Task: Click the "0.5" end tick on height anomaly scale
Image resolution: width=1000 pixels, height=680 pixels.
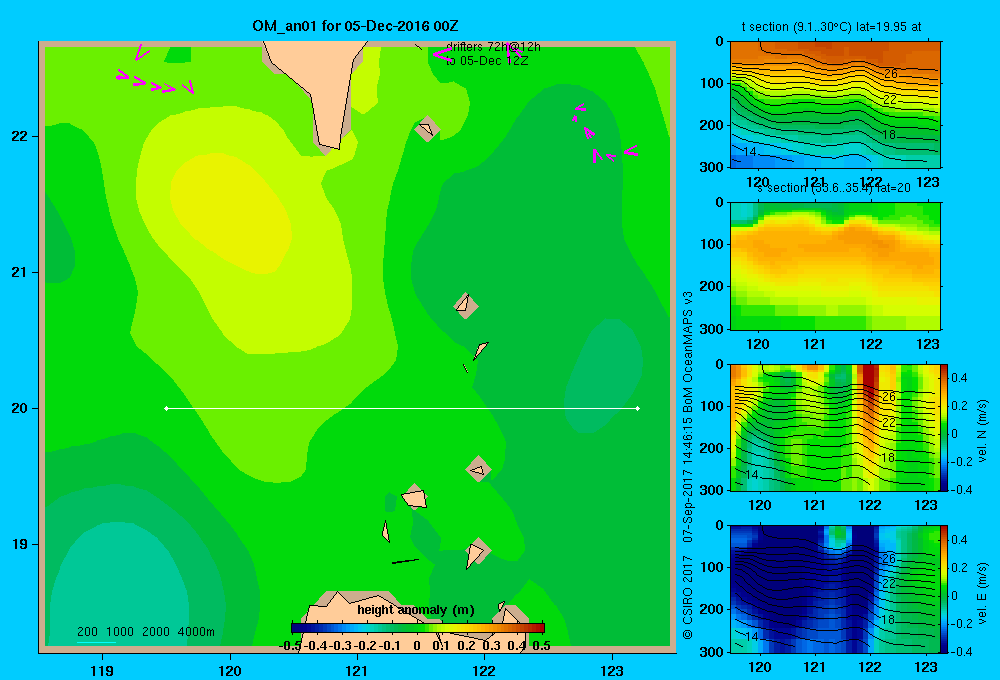Action: (x=541, y=646)
